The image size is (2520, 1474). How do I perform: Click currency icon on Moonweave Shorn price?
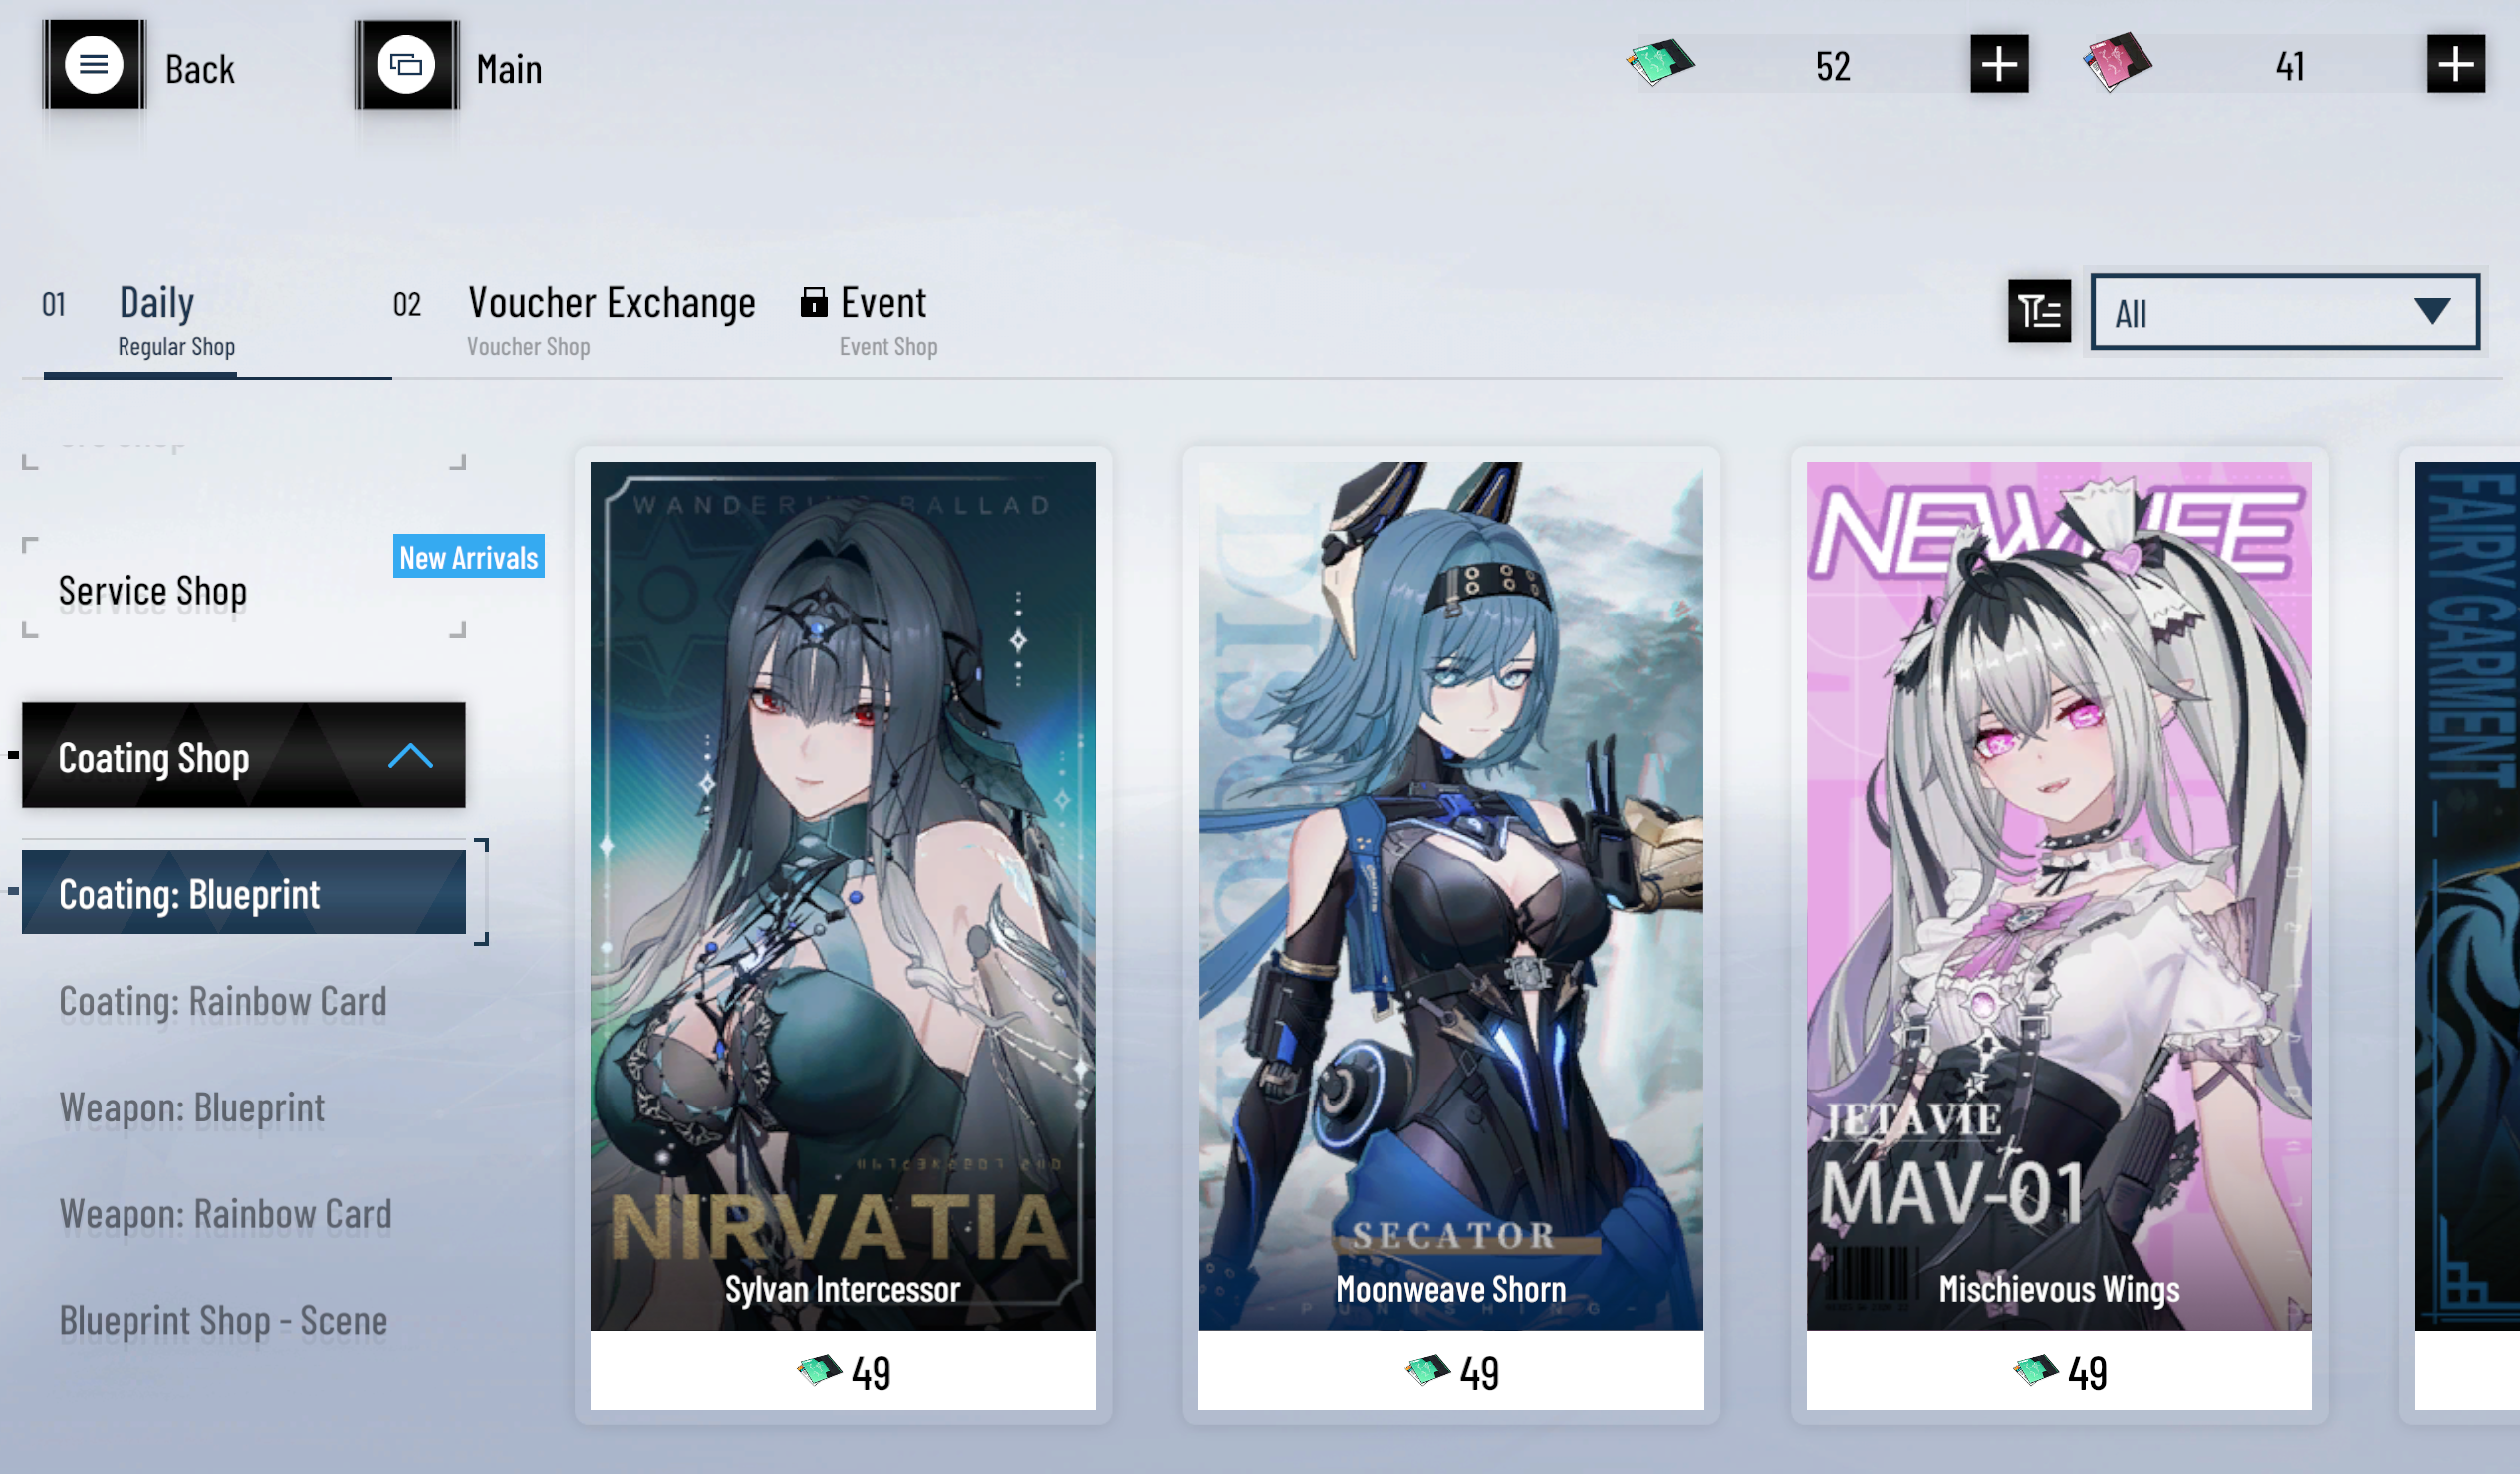click(x=1427, y=1370)
